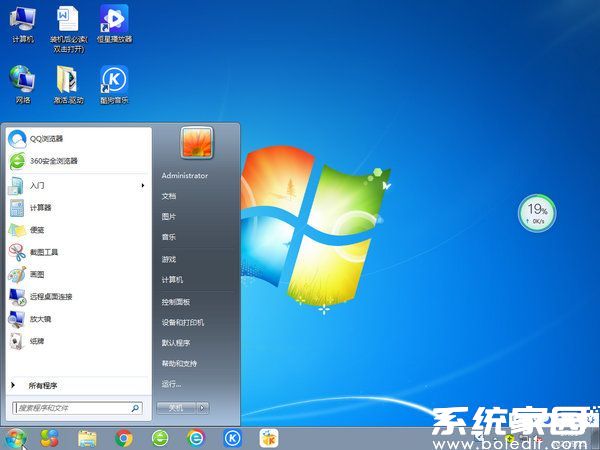The height and width of the screenshot is (450, 600).
Task: Open the 运行... run dialog
Action: point(171,384)
